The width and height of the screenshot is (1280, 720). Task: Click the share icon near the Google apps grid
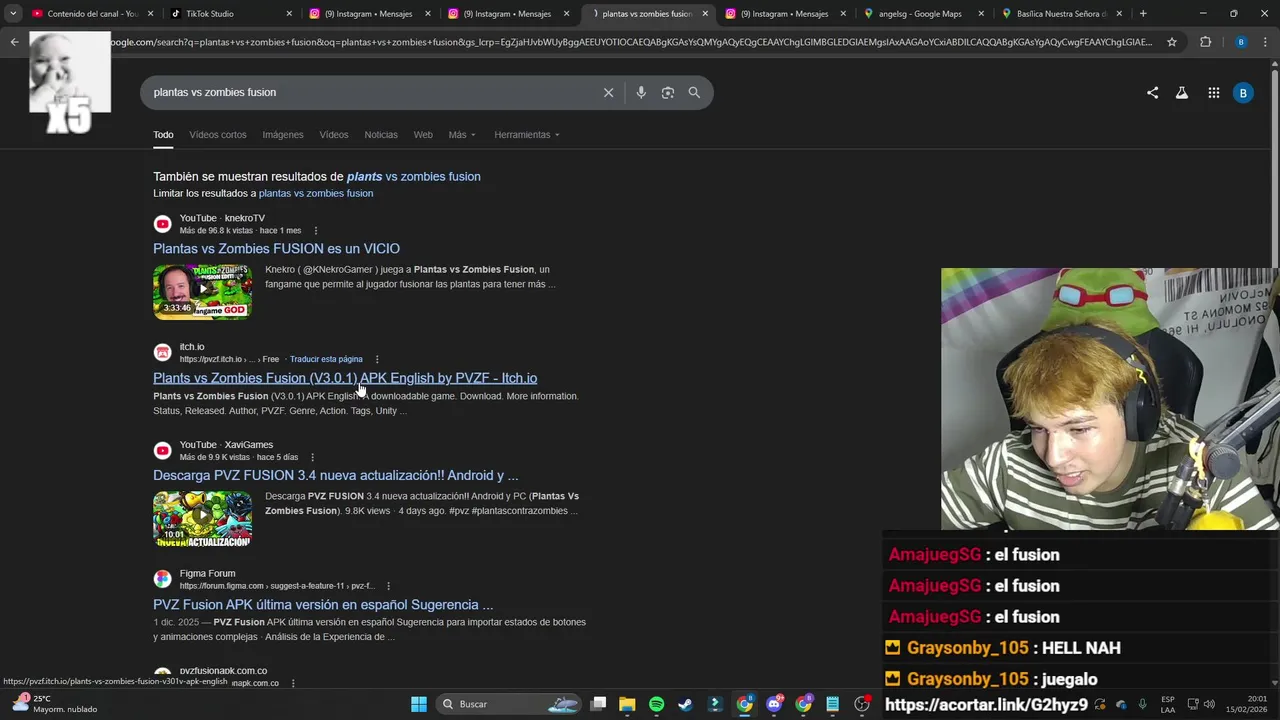point(1152,92)
